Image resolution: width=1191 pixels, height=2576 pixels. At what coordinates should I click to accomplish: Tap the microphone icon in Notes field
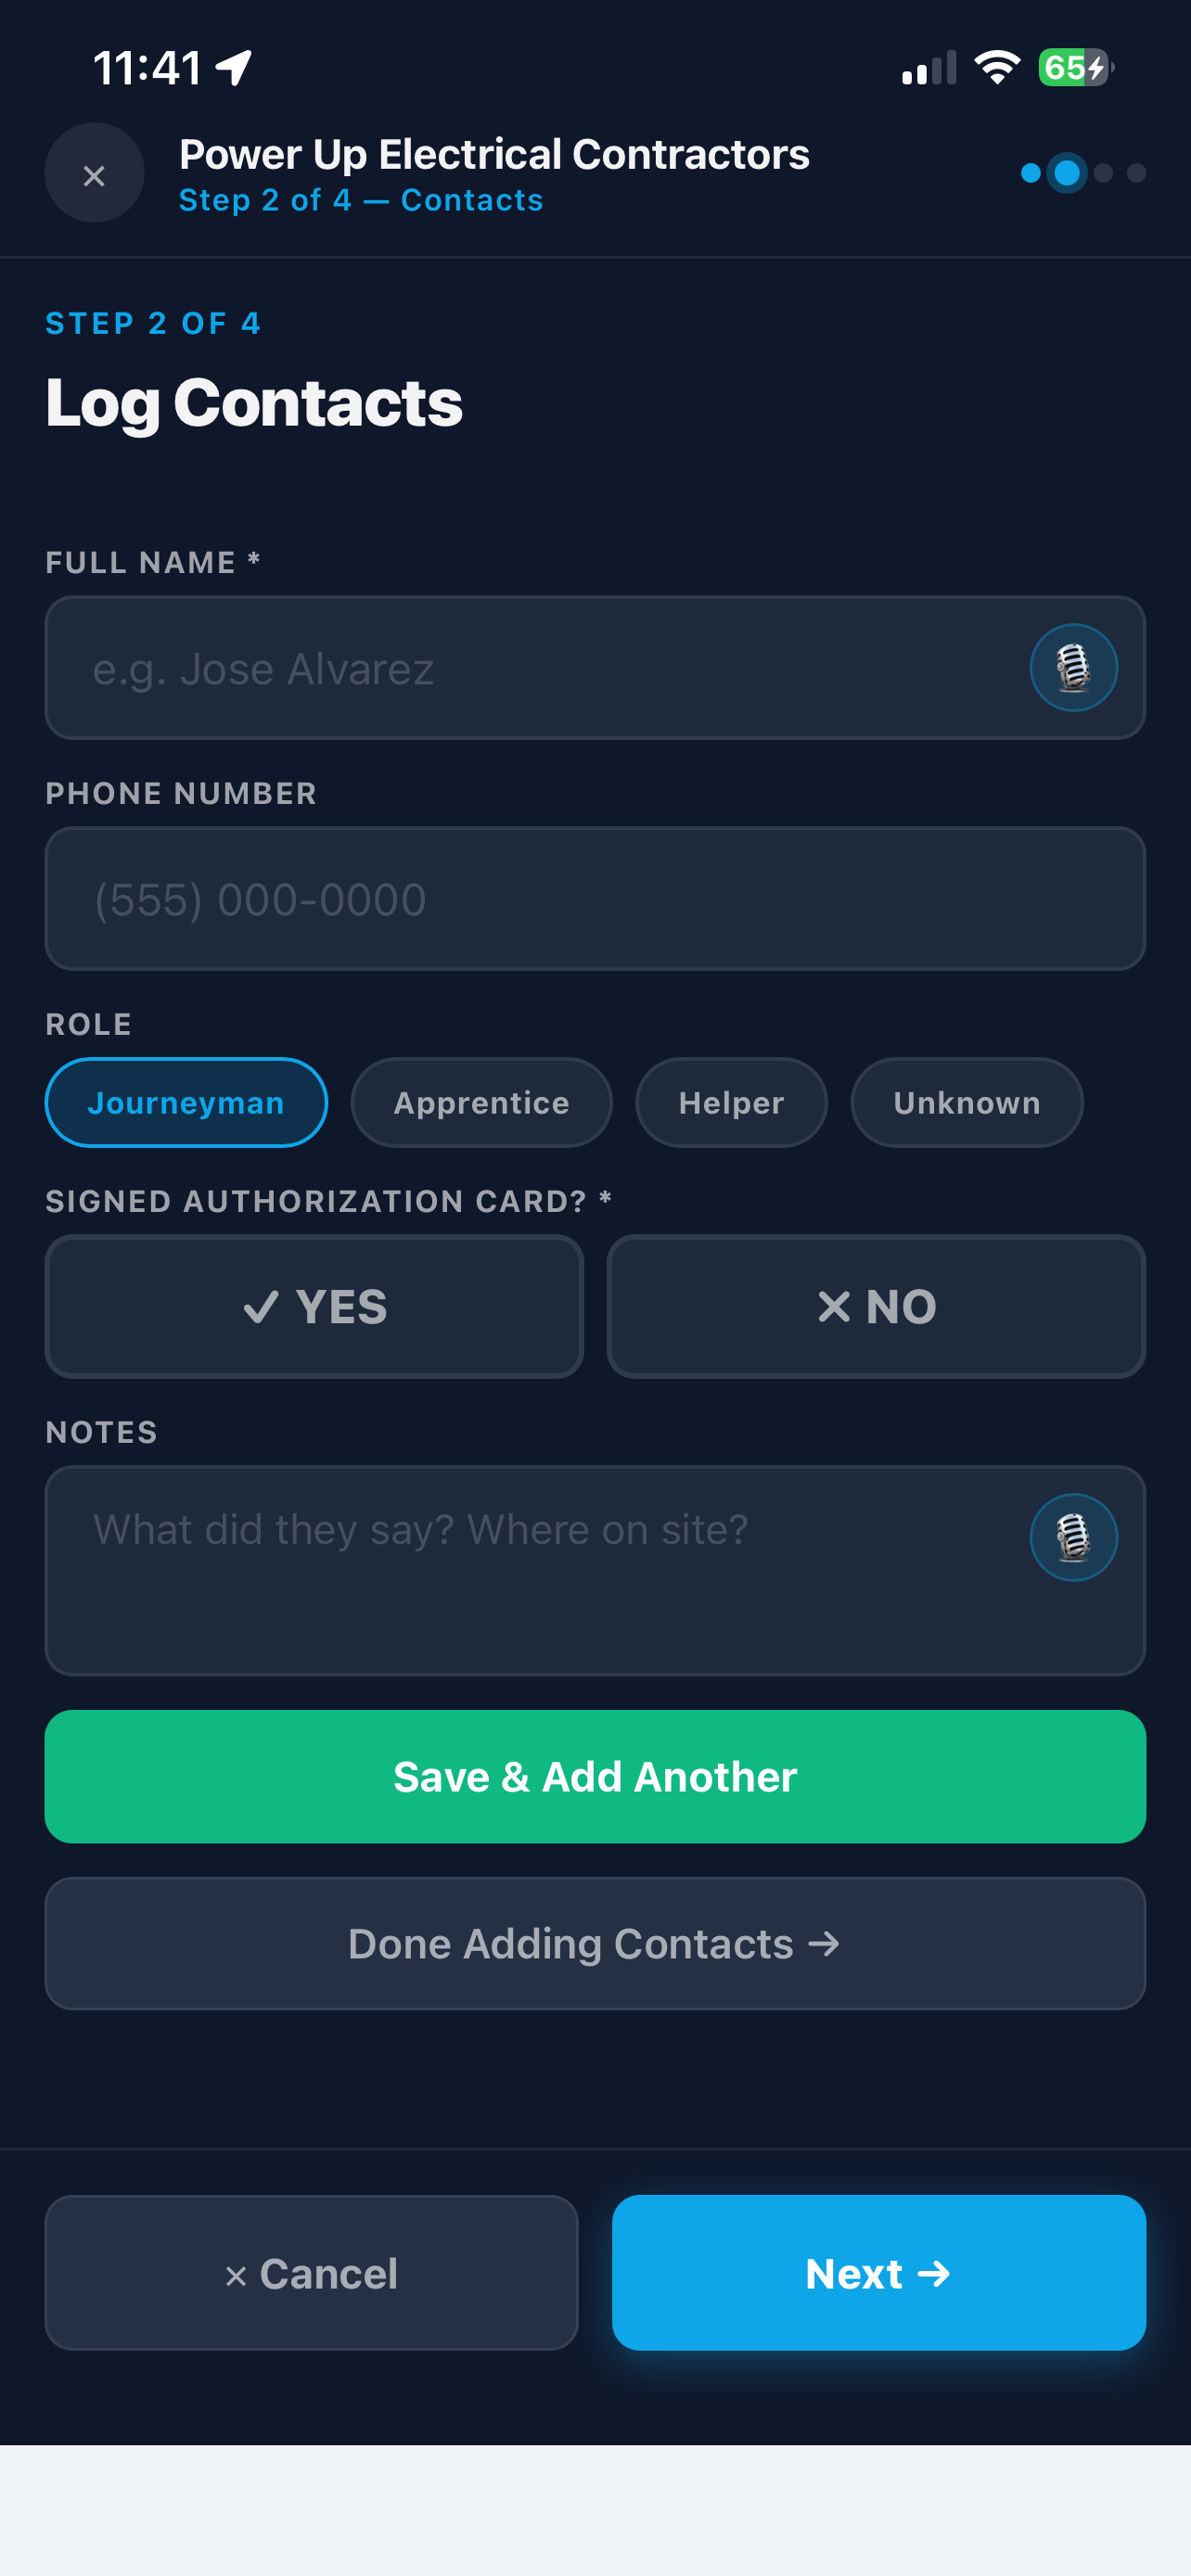pyautogui.click(x=1073, y=1537)
